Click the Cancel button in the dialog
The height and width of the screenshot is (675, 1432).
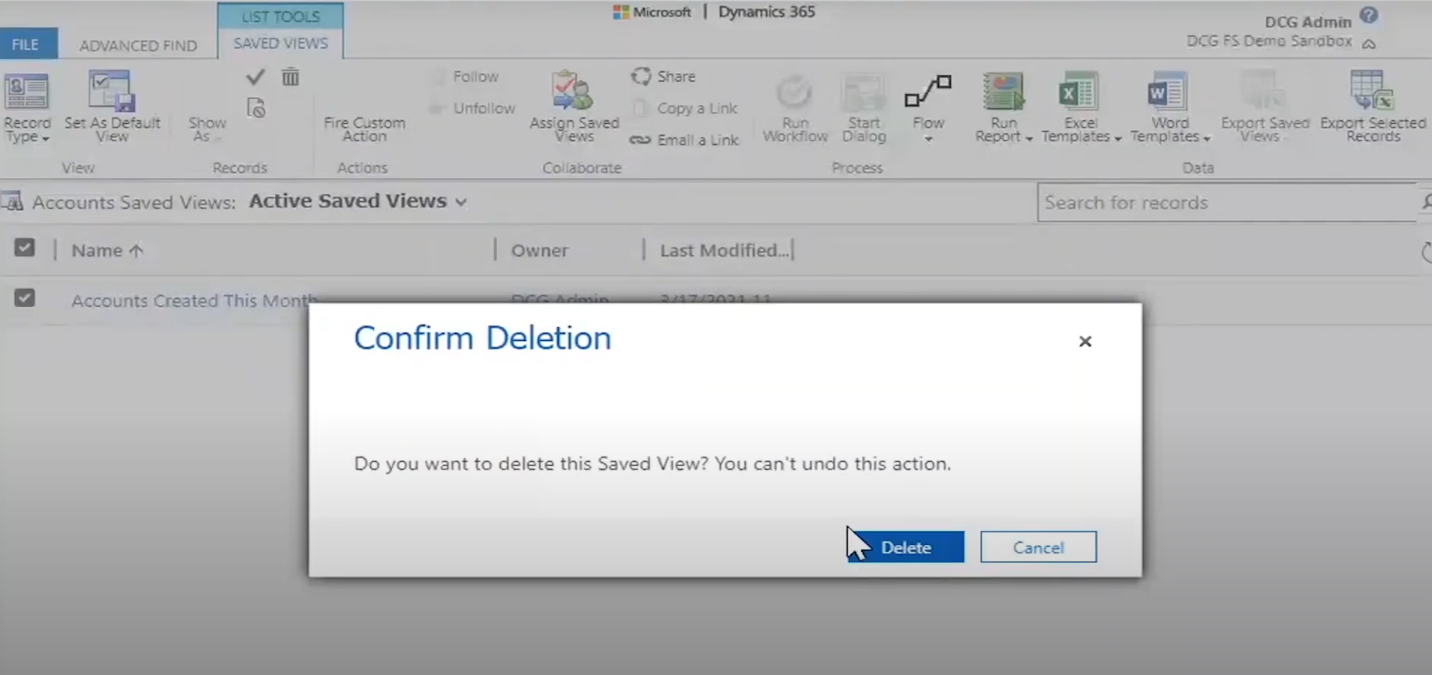(1038, 547)
